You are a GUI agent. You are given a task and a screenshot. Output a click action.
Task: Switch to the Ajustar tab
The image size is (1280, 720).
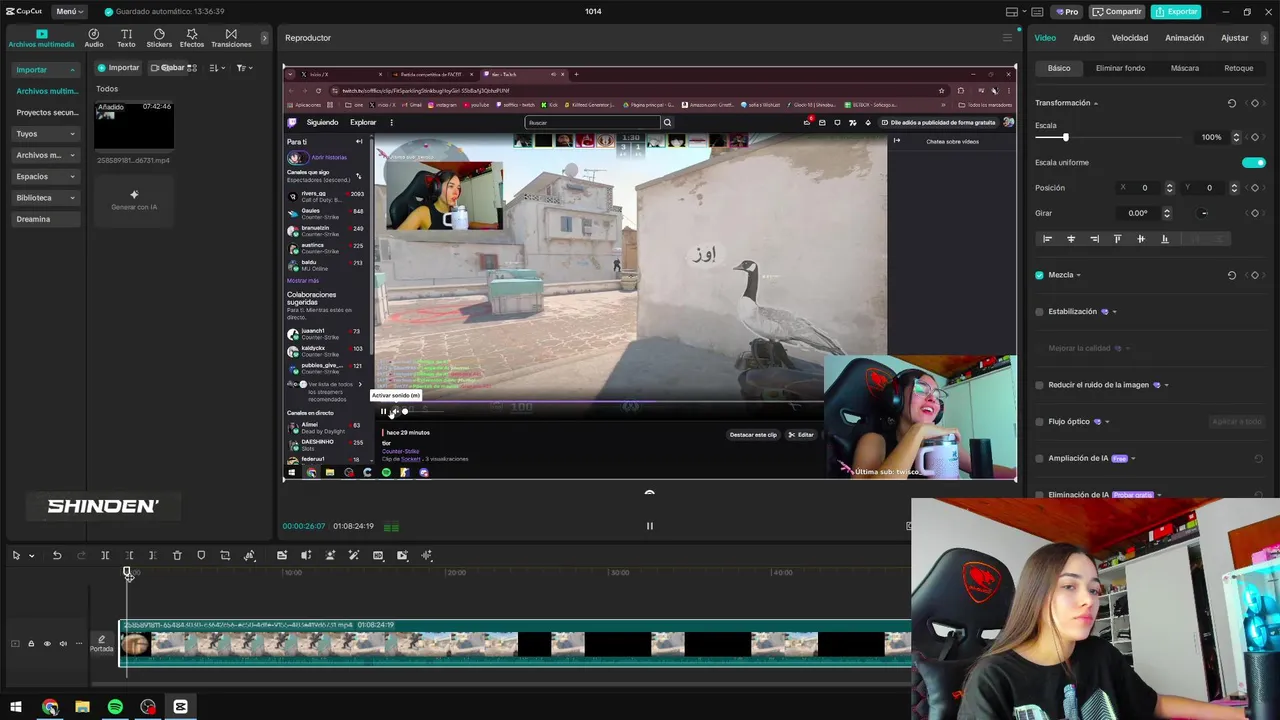coord(1235,38)
